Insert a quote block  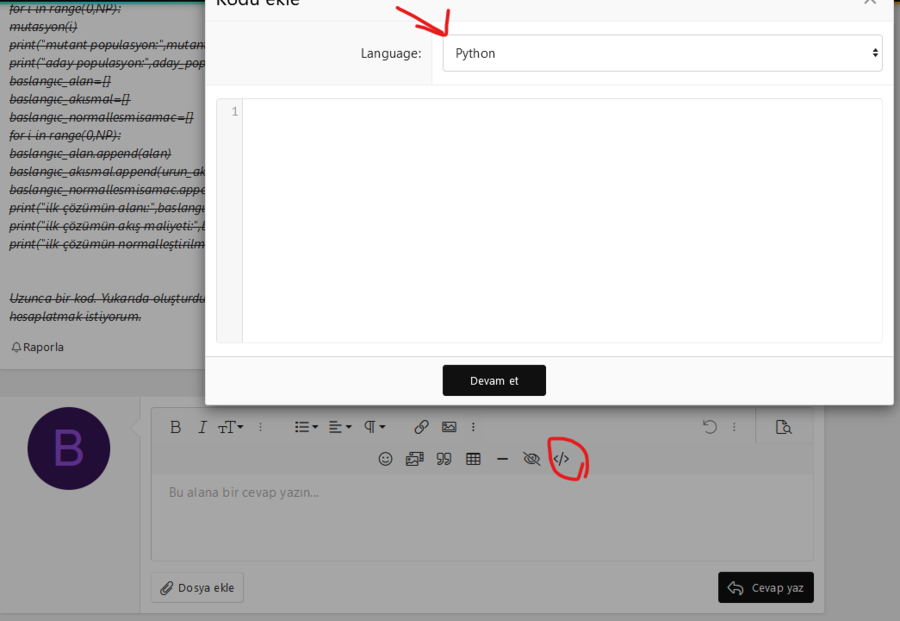coord(444,459)
